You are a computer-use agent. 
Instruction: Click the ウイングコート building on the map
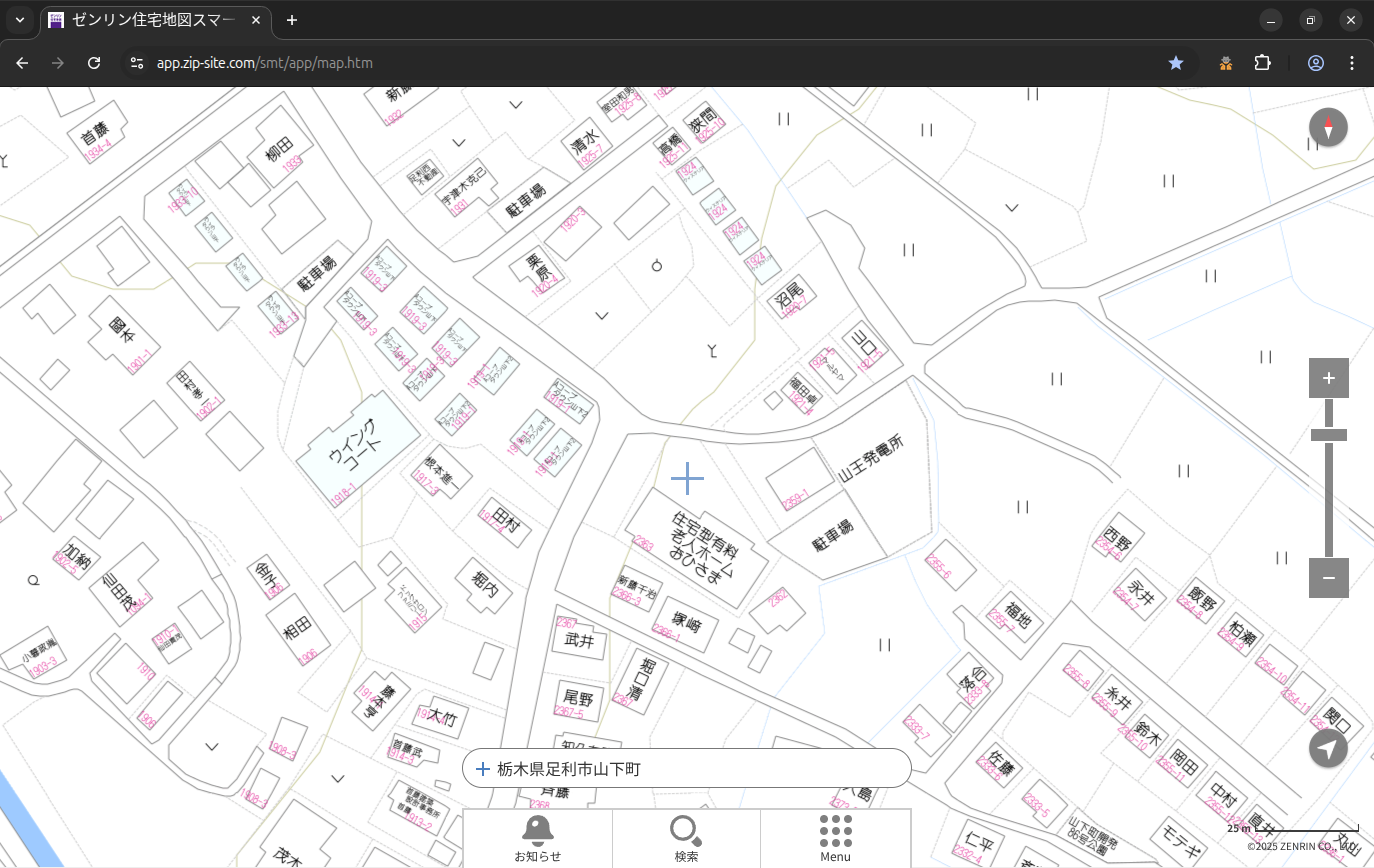(x=357, y=450)
